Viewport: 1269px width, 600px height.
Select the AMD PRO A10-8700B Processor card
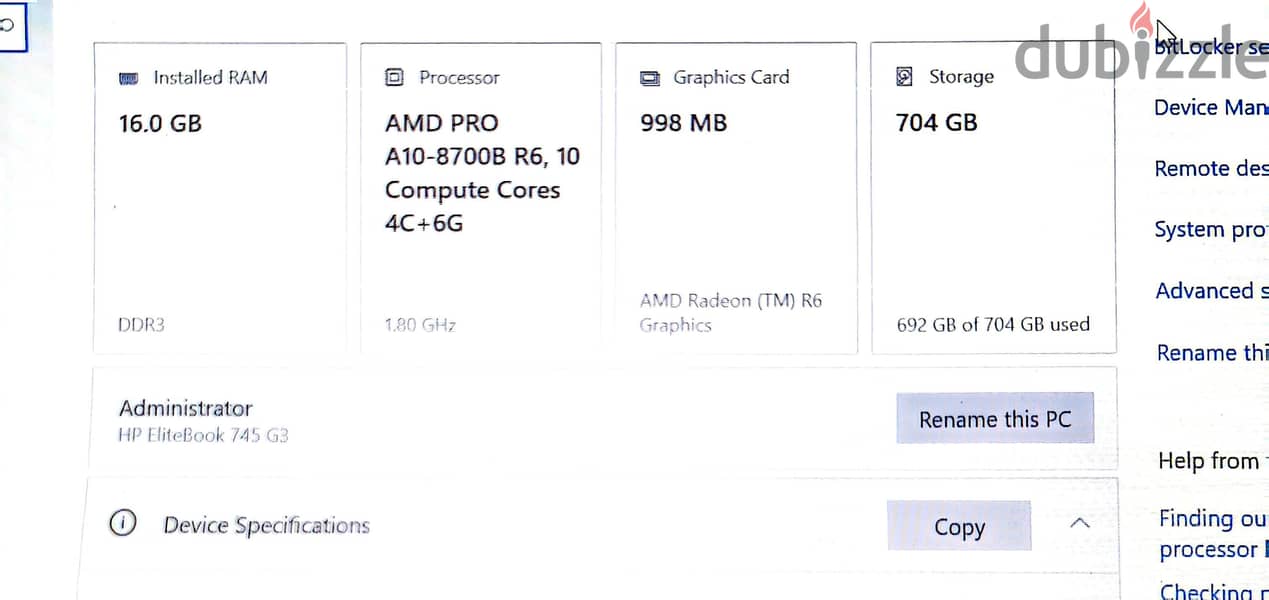pyautogui.click(x=481, y=198)
